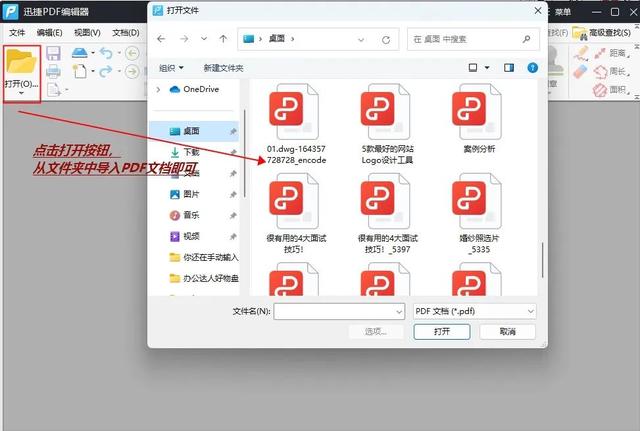640x431 pixels.
Task: Click the 取消 button
Action: tap(507, 331)
